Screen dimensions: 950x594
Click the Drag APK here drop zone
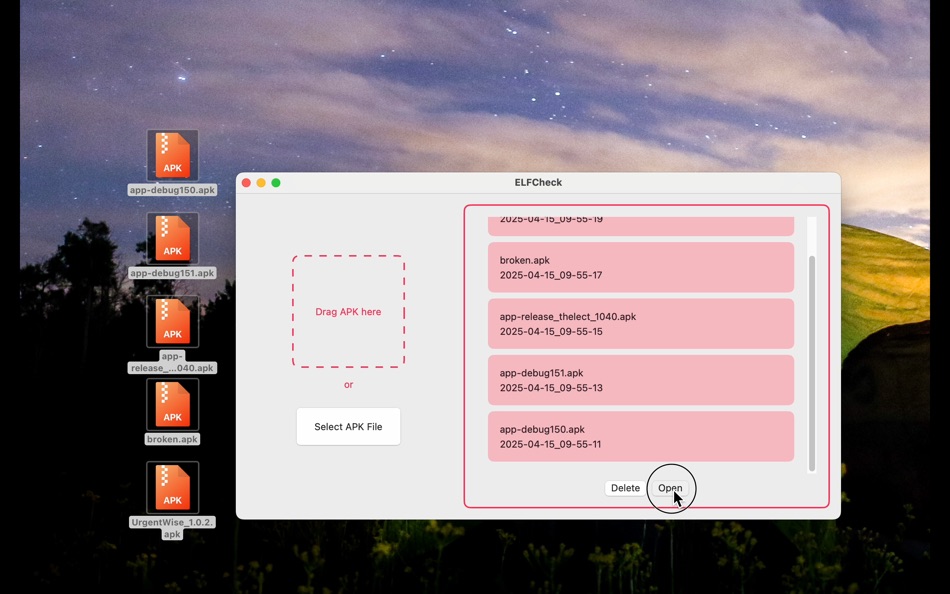348,312
